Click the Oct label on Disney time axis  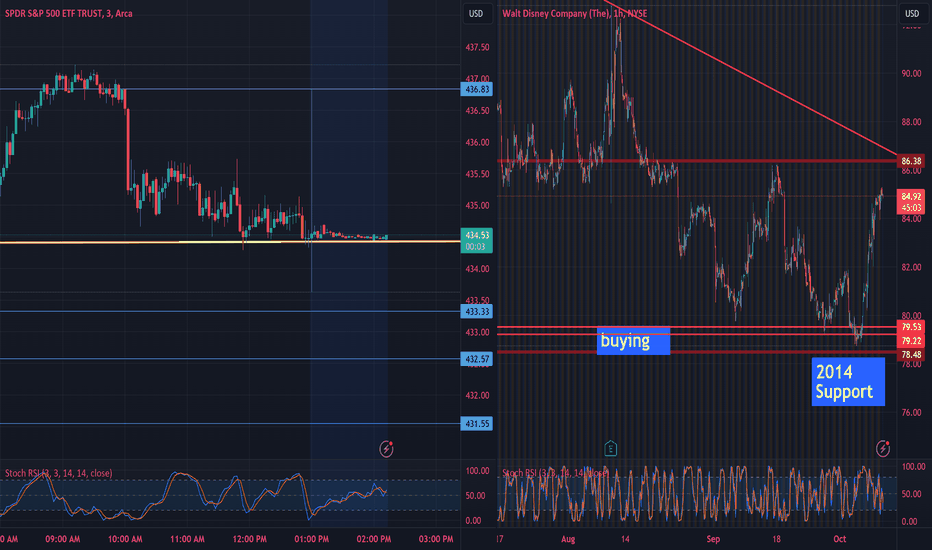[x=839, y=539]
